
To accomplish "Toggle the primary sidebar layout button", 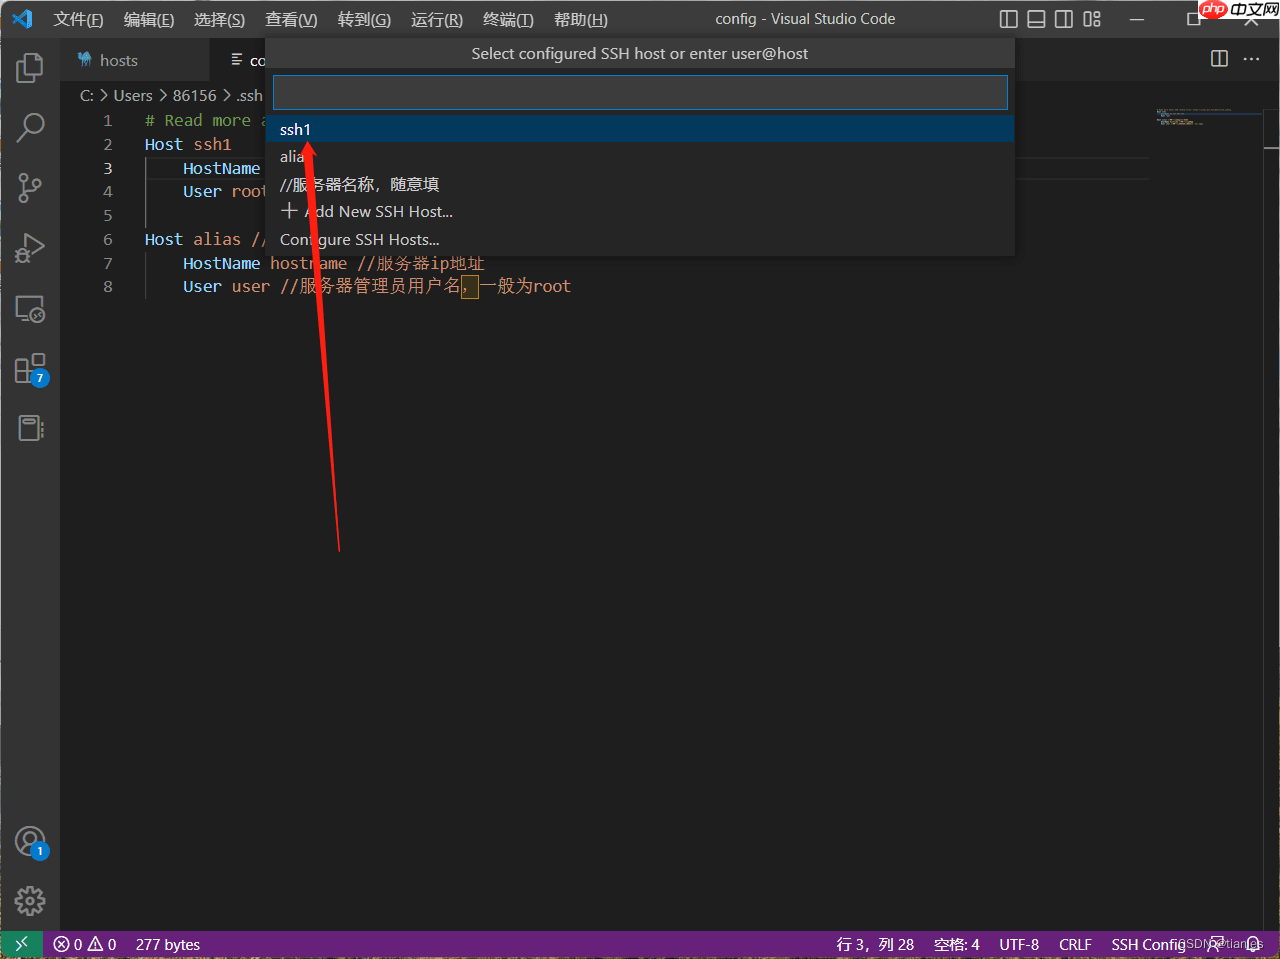I will [x=1008, y=19].
